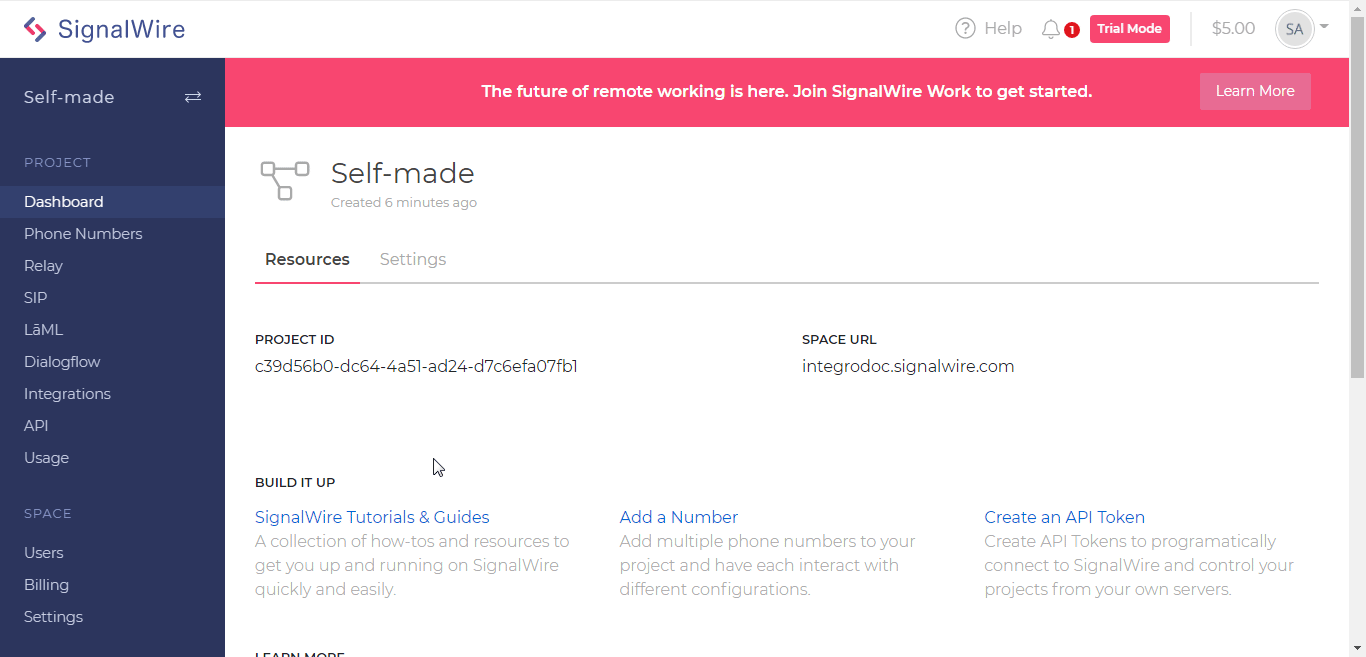
Task: Switch to the Settings tab
Action: point(413,259)
